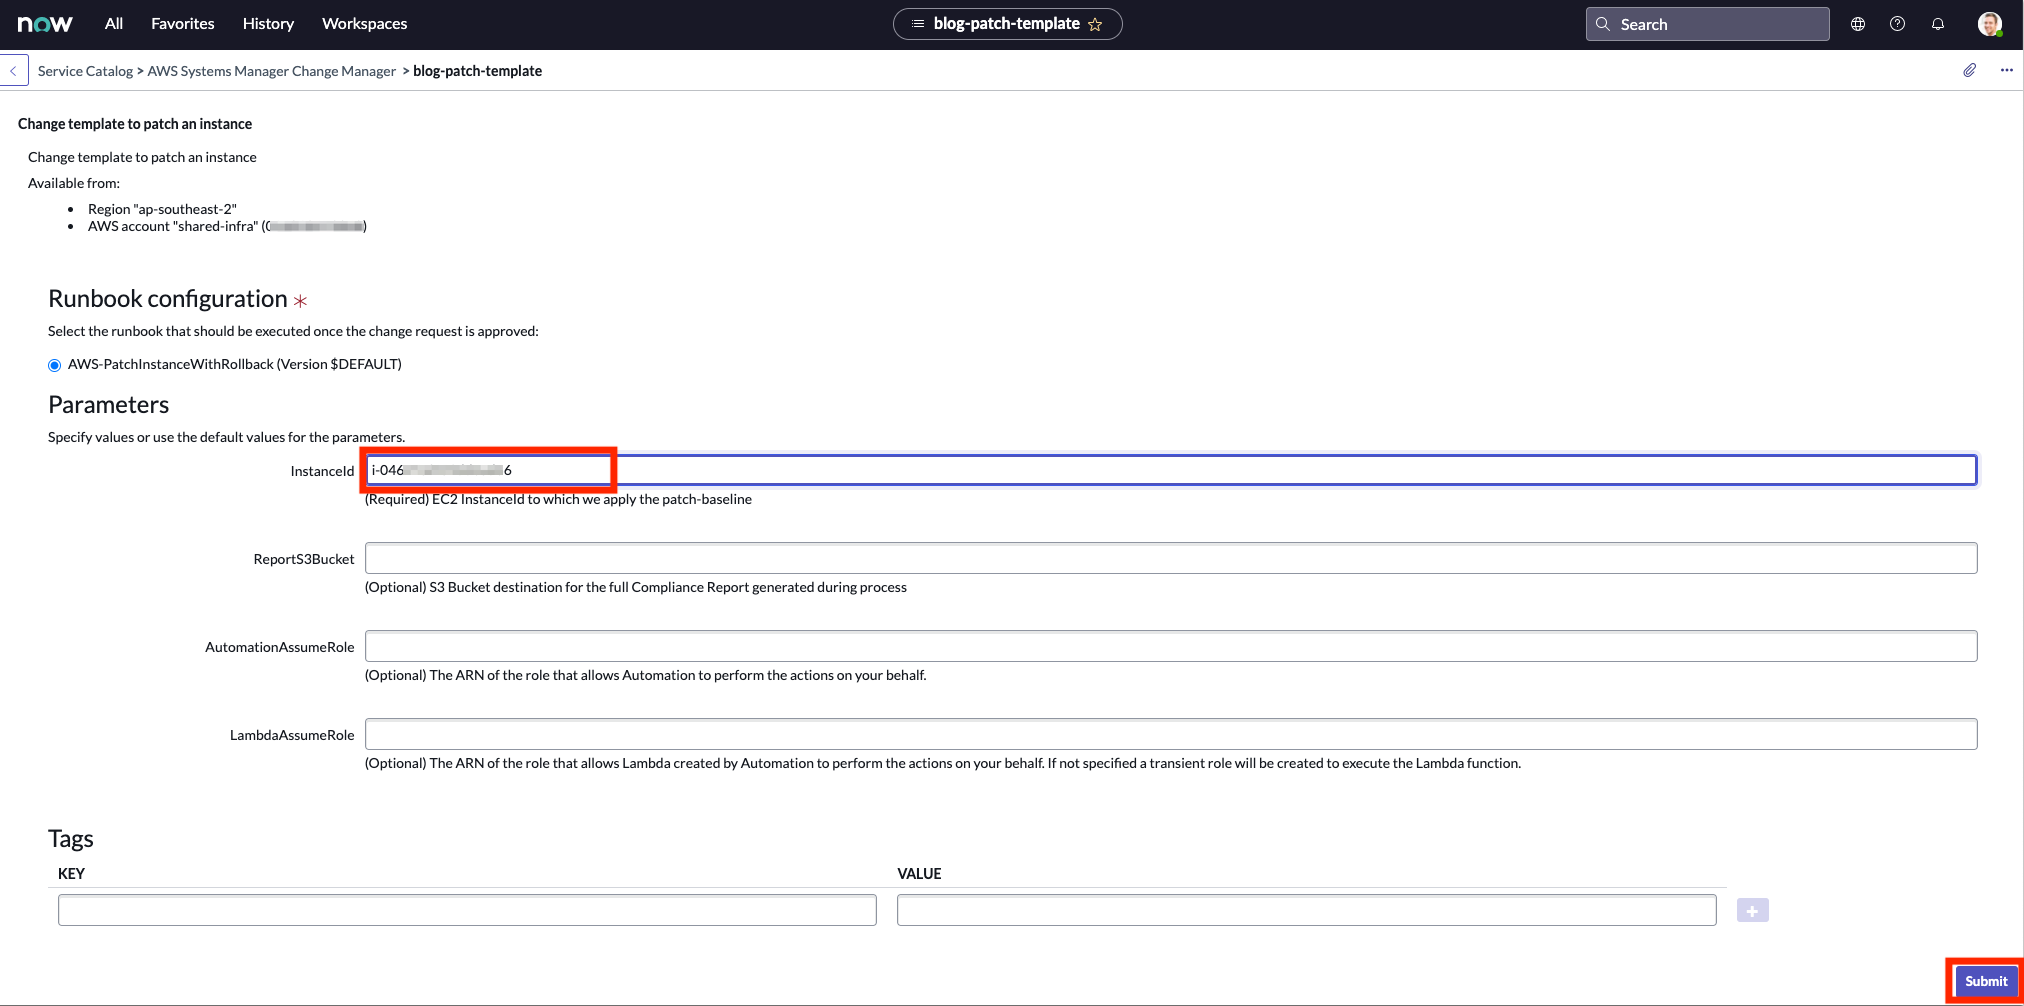Open the ServiceNow globe language selector
The height and width of the screenshot is (1006, 2024).
(x=1858, y=23)
